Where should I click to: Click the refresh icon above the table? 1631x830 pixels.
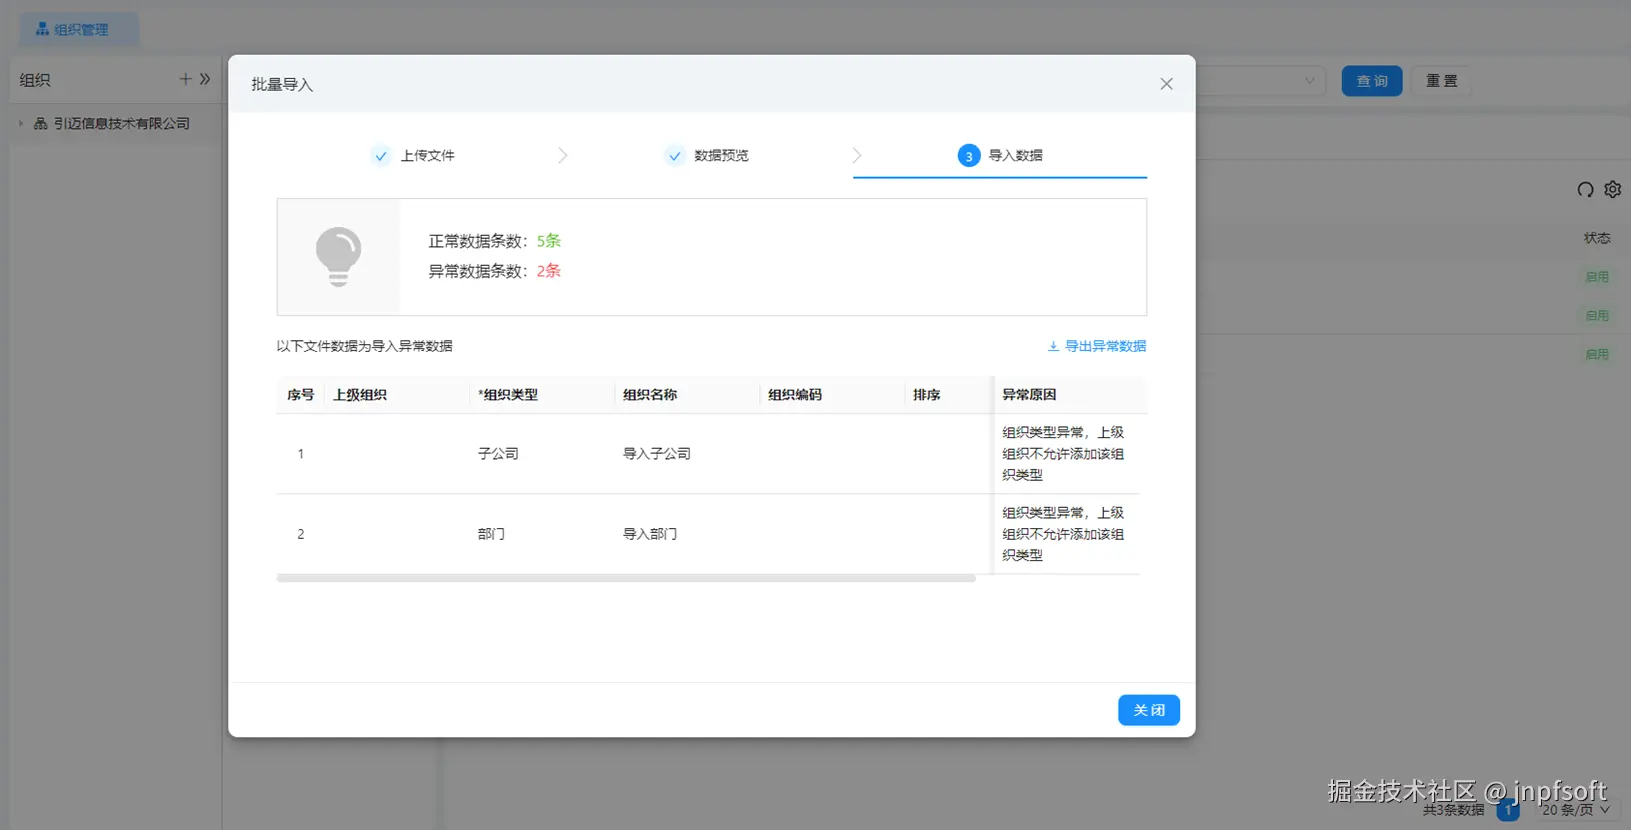(1585, 190)
